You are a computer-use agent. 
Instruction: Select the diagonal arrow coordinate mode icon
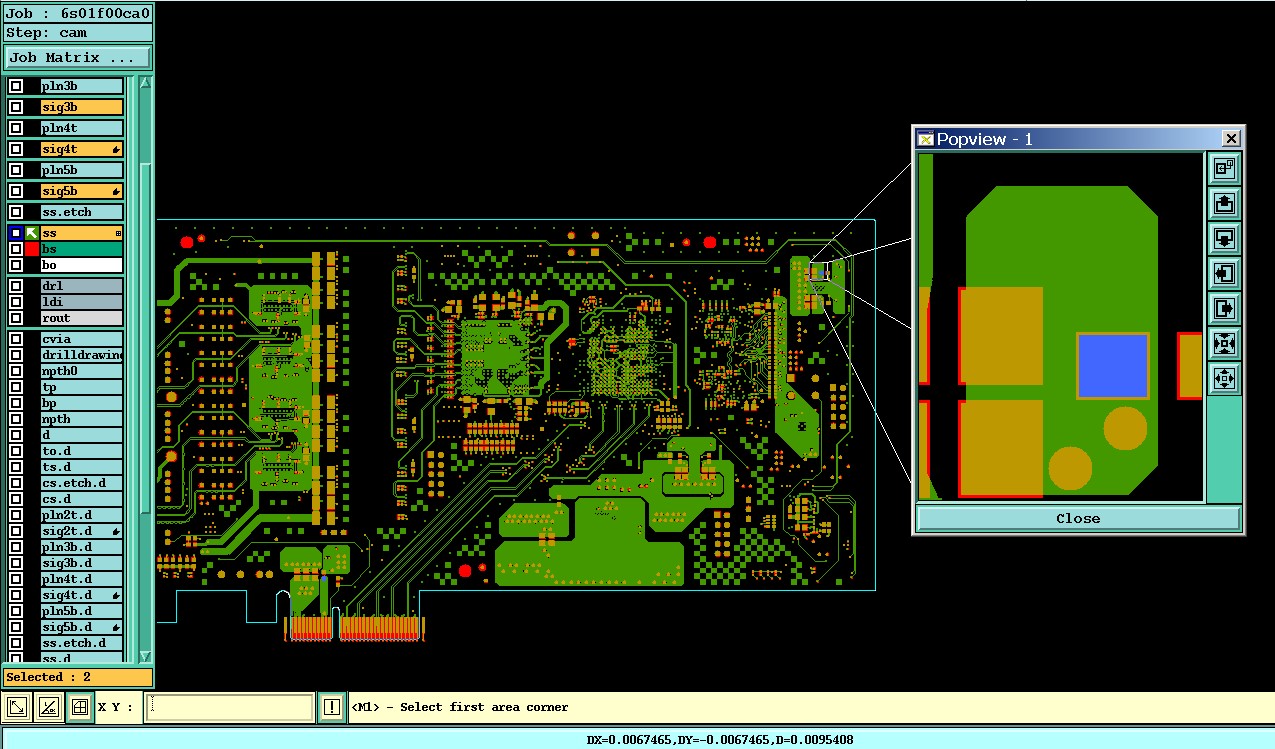pos(17,708)
